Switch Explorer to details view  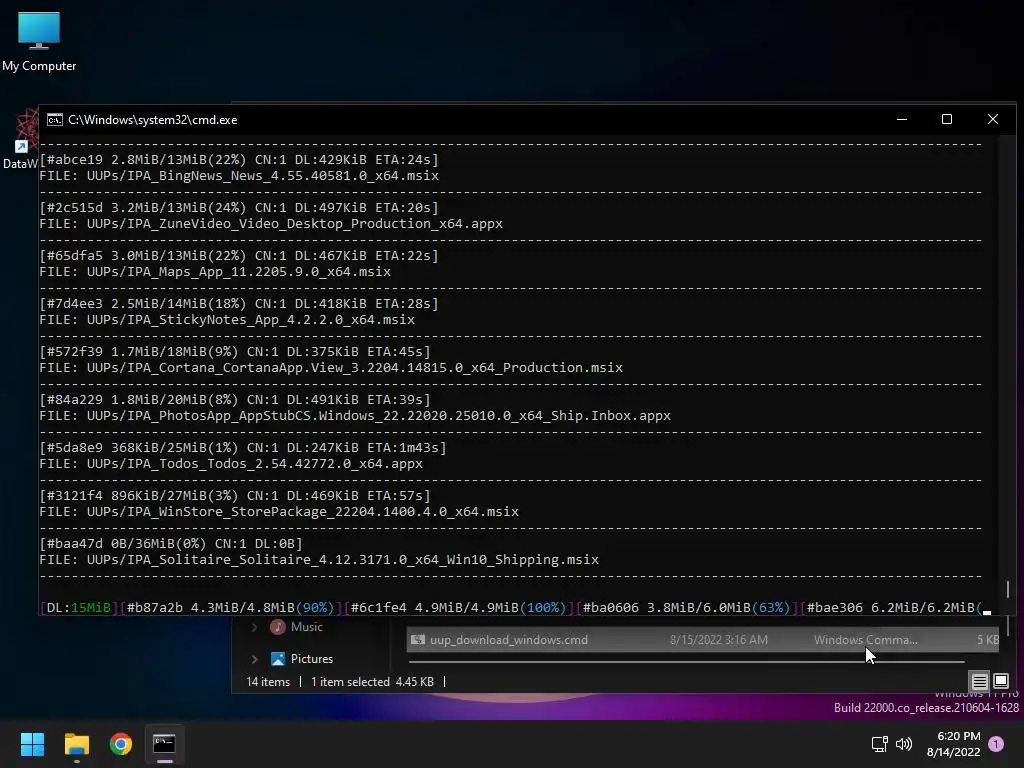pos(979,682)
